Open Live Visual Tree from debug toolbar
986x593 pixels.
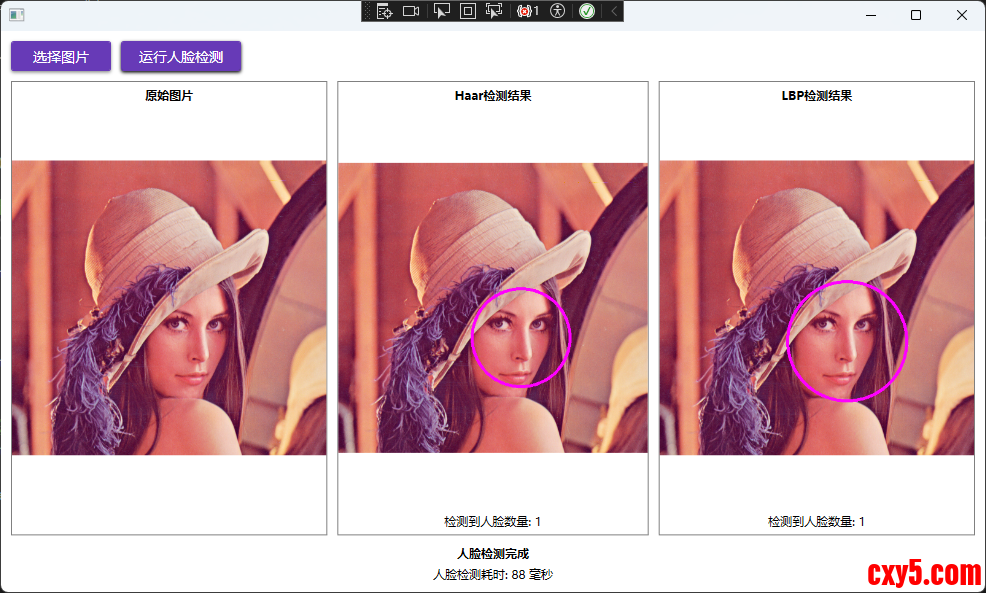[384, 11]
